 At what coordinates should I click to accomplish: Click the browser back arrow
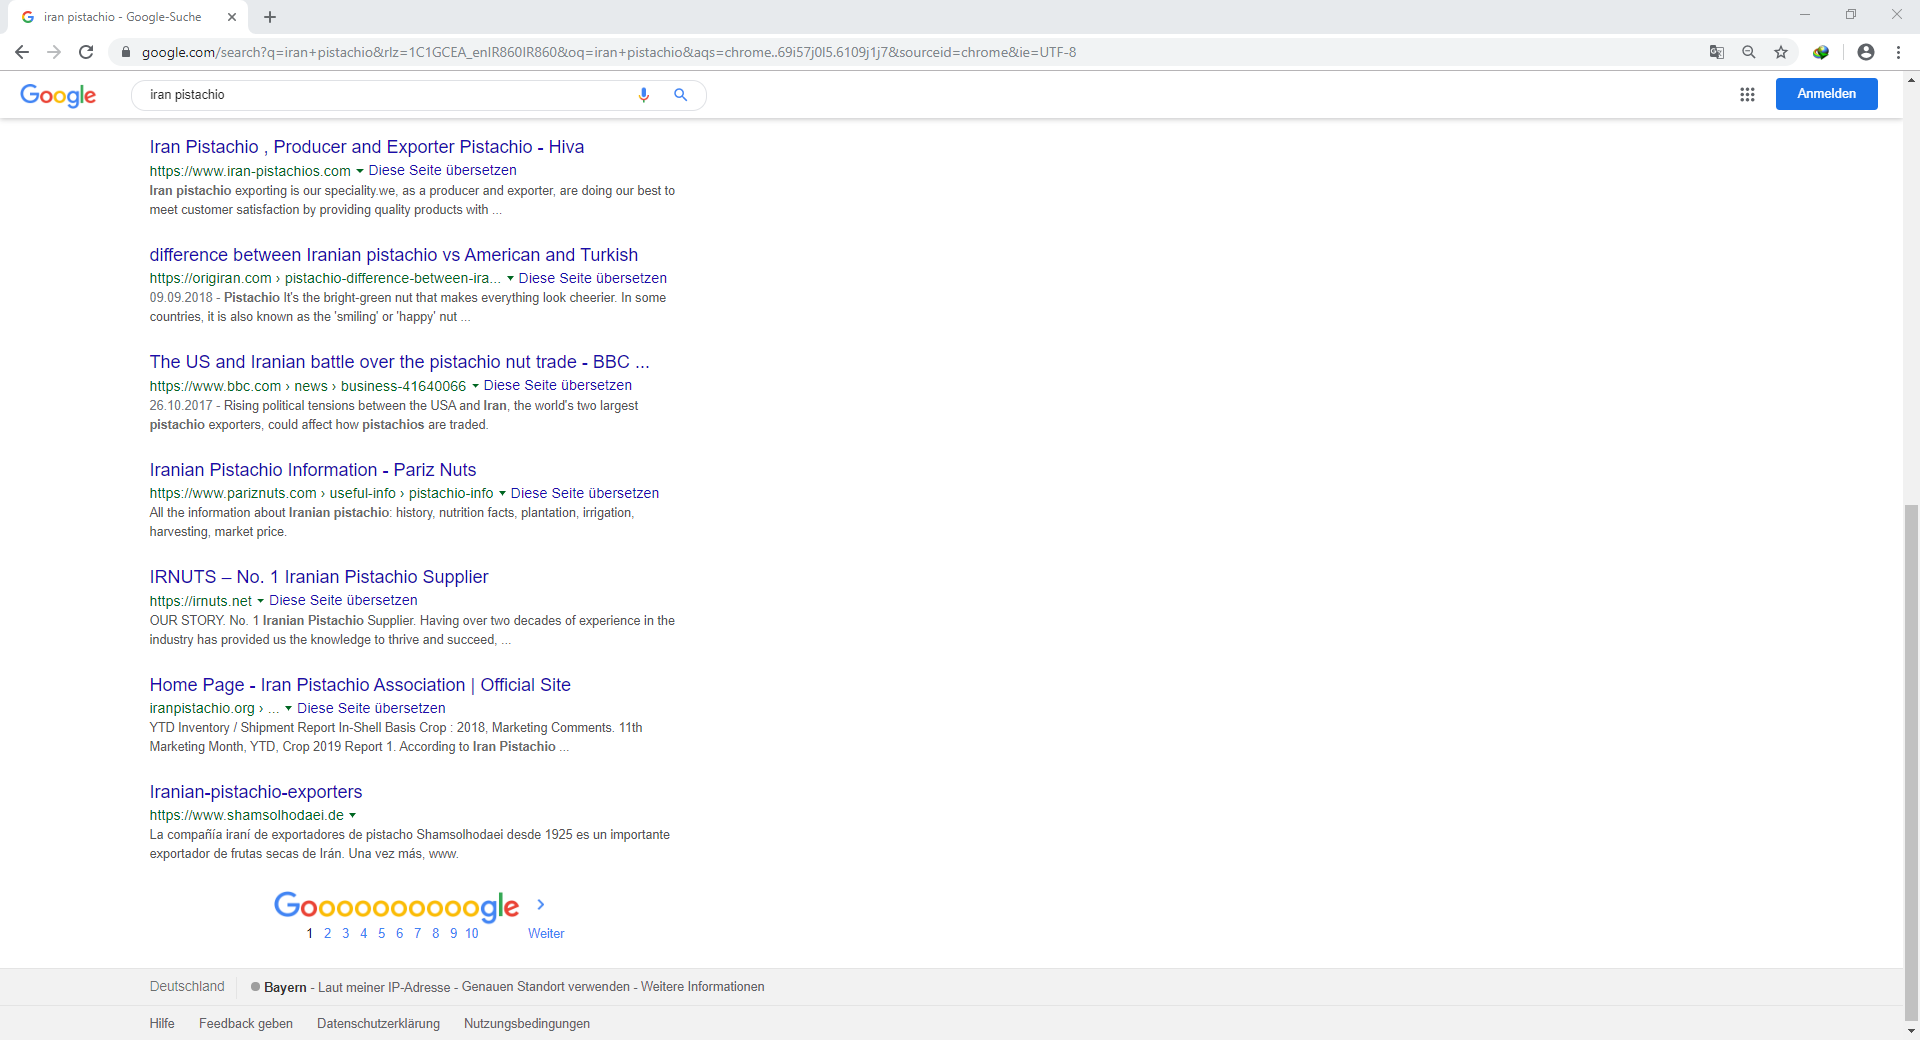(x=22, y=52)
